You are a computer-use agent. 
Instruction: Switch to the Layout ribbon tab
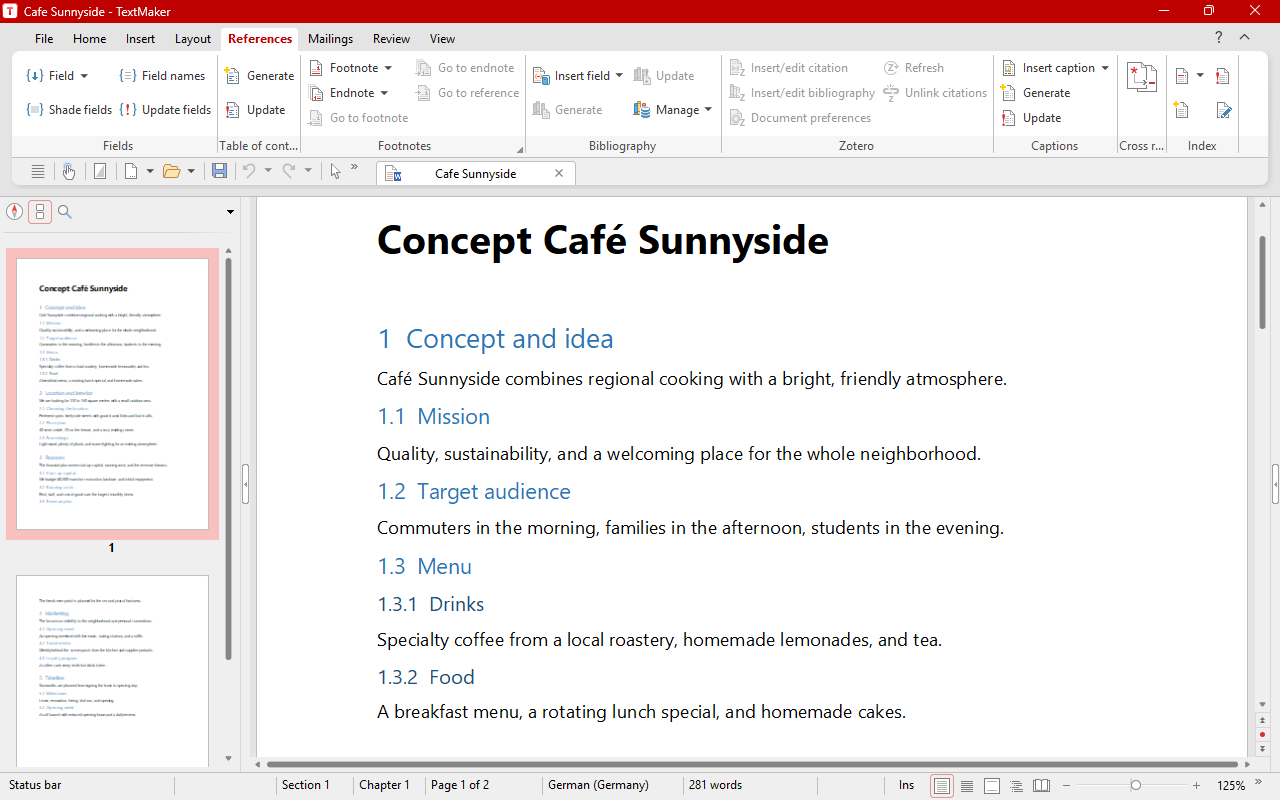193,39
